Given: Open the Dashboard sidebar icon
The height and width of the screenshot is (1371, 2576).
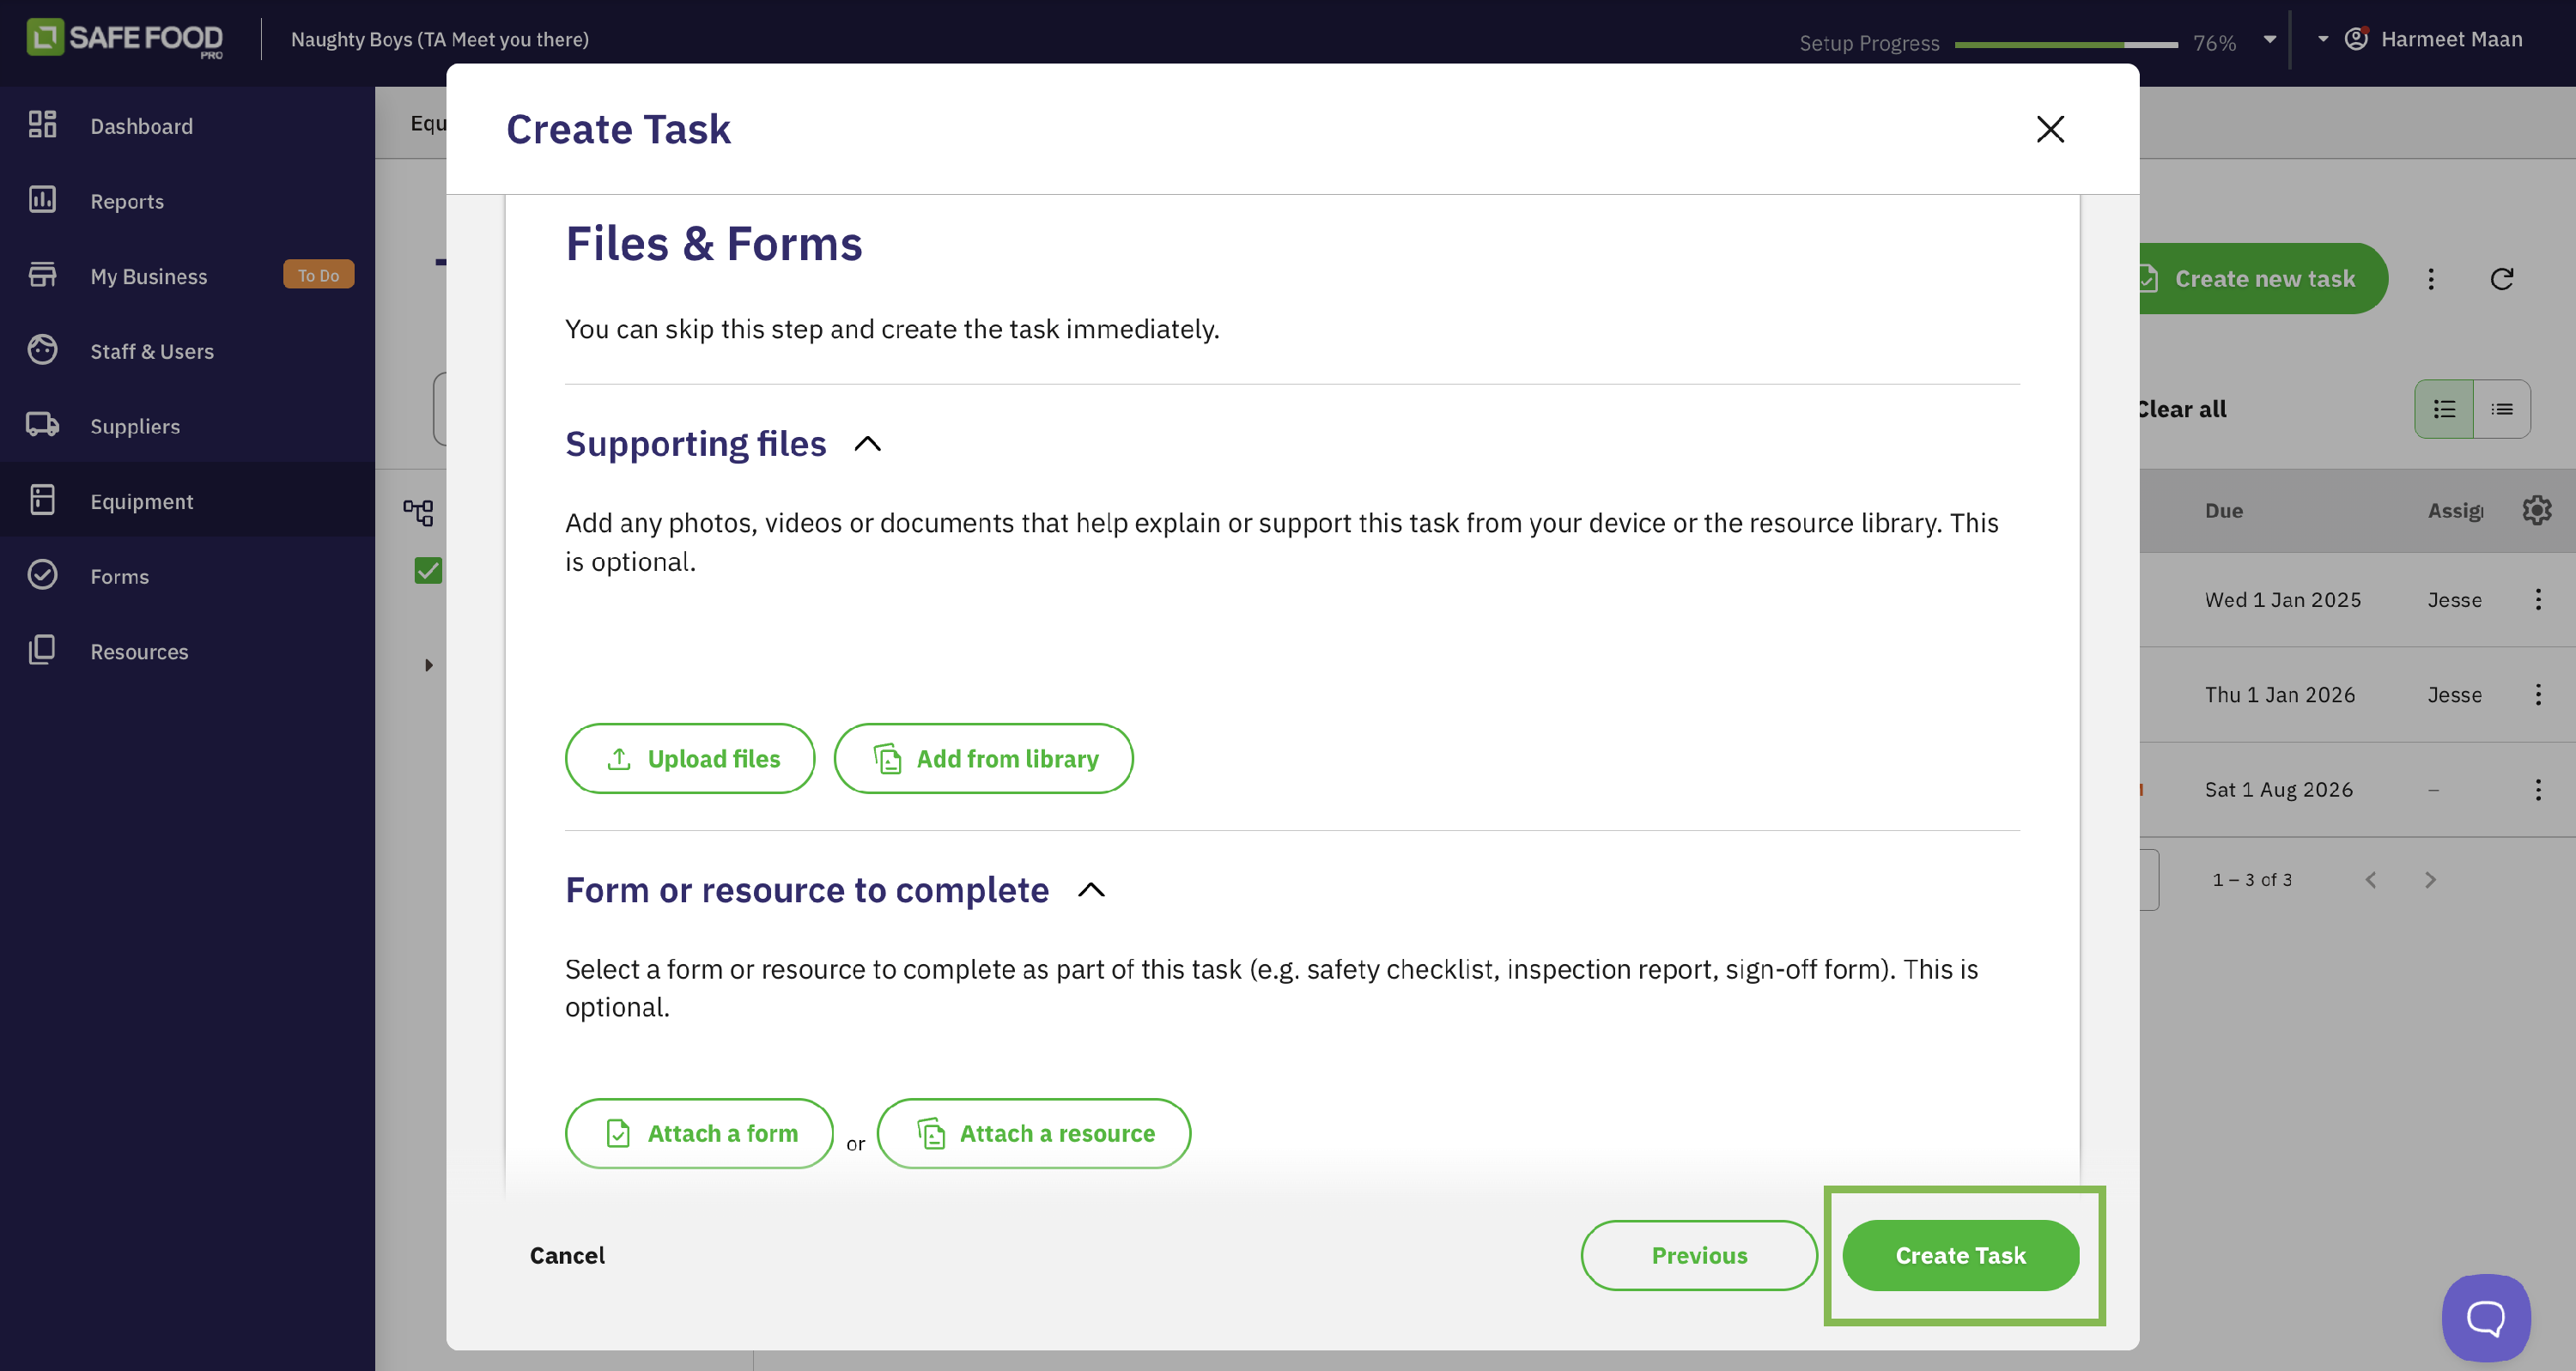Looking at the screenshot, I should pos(42,125).
